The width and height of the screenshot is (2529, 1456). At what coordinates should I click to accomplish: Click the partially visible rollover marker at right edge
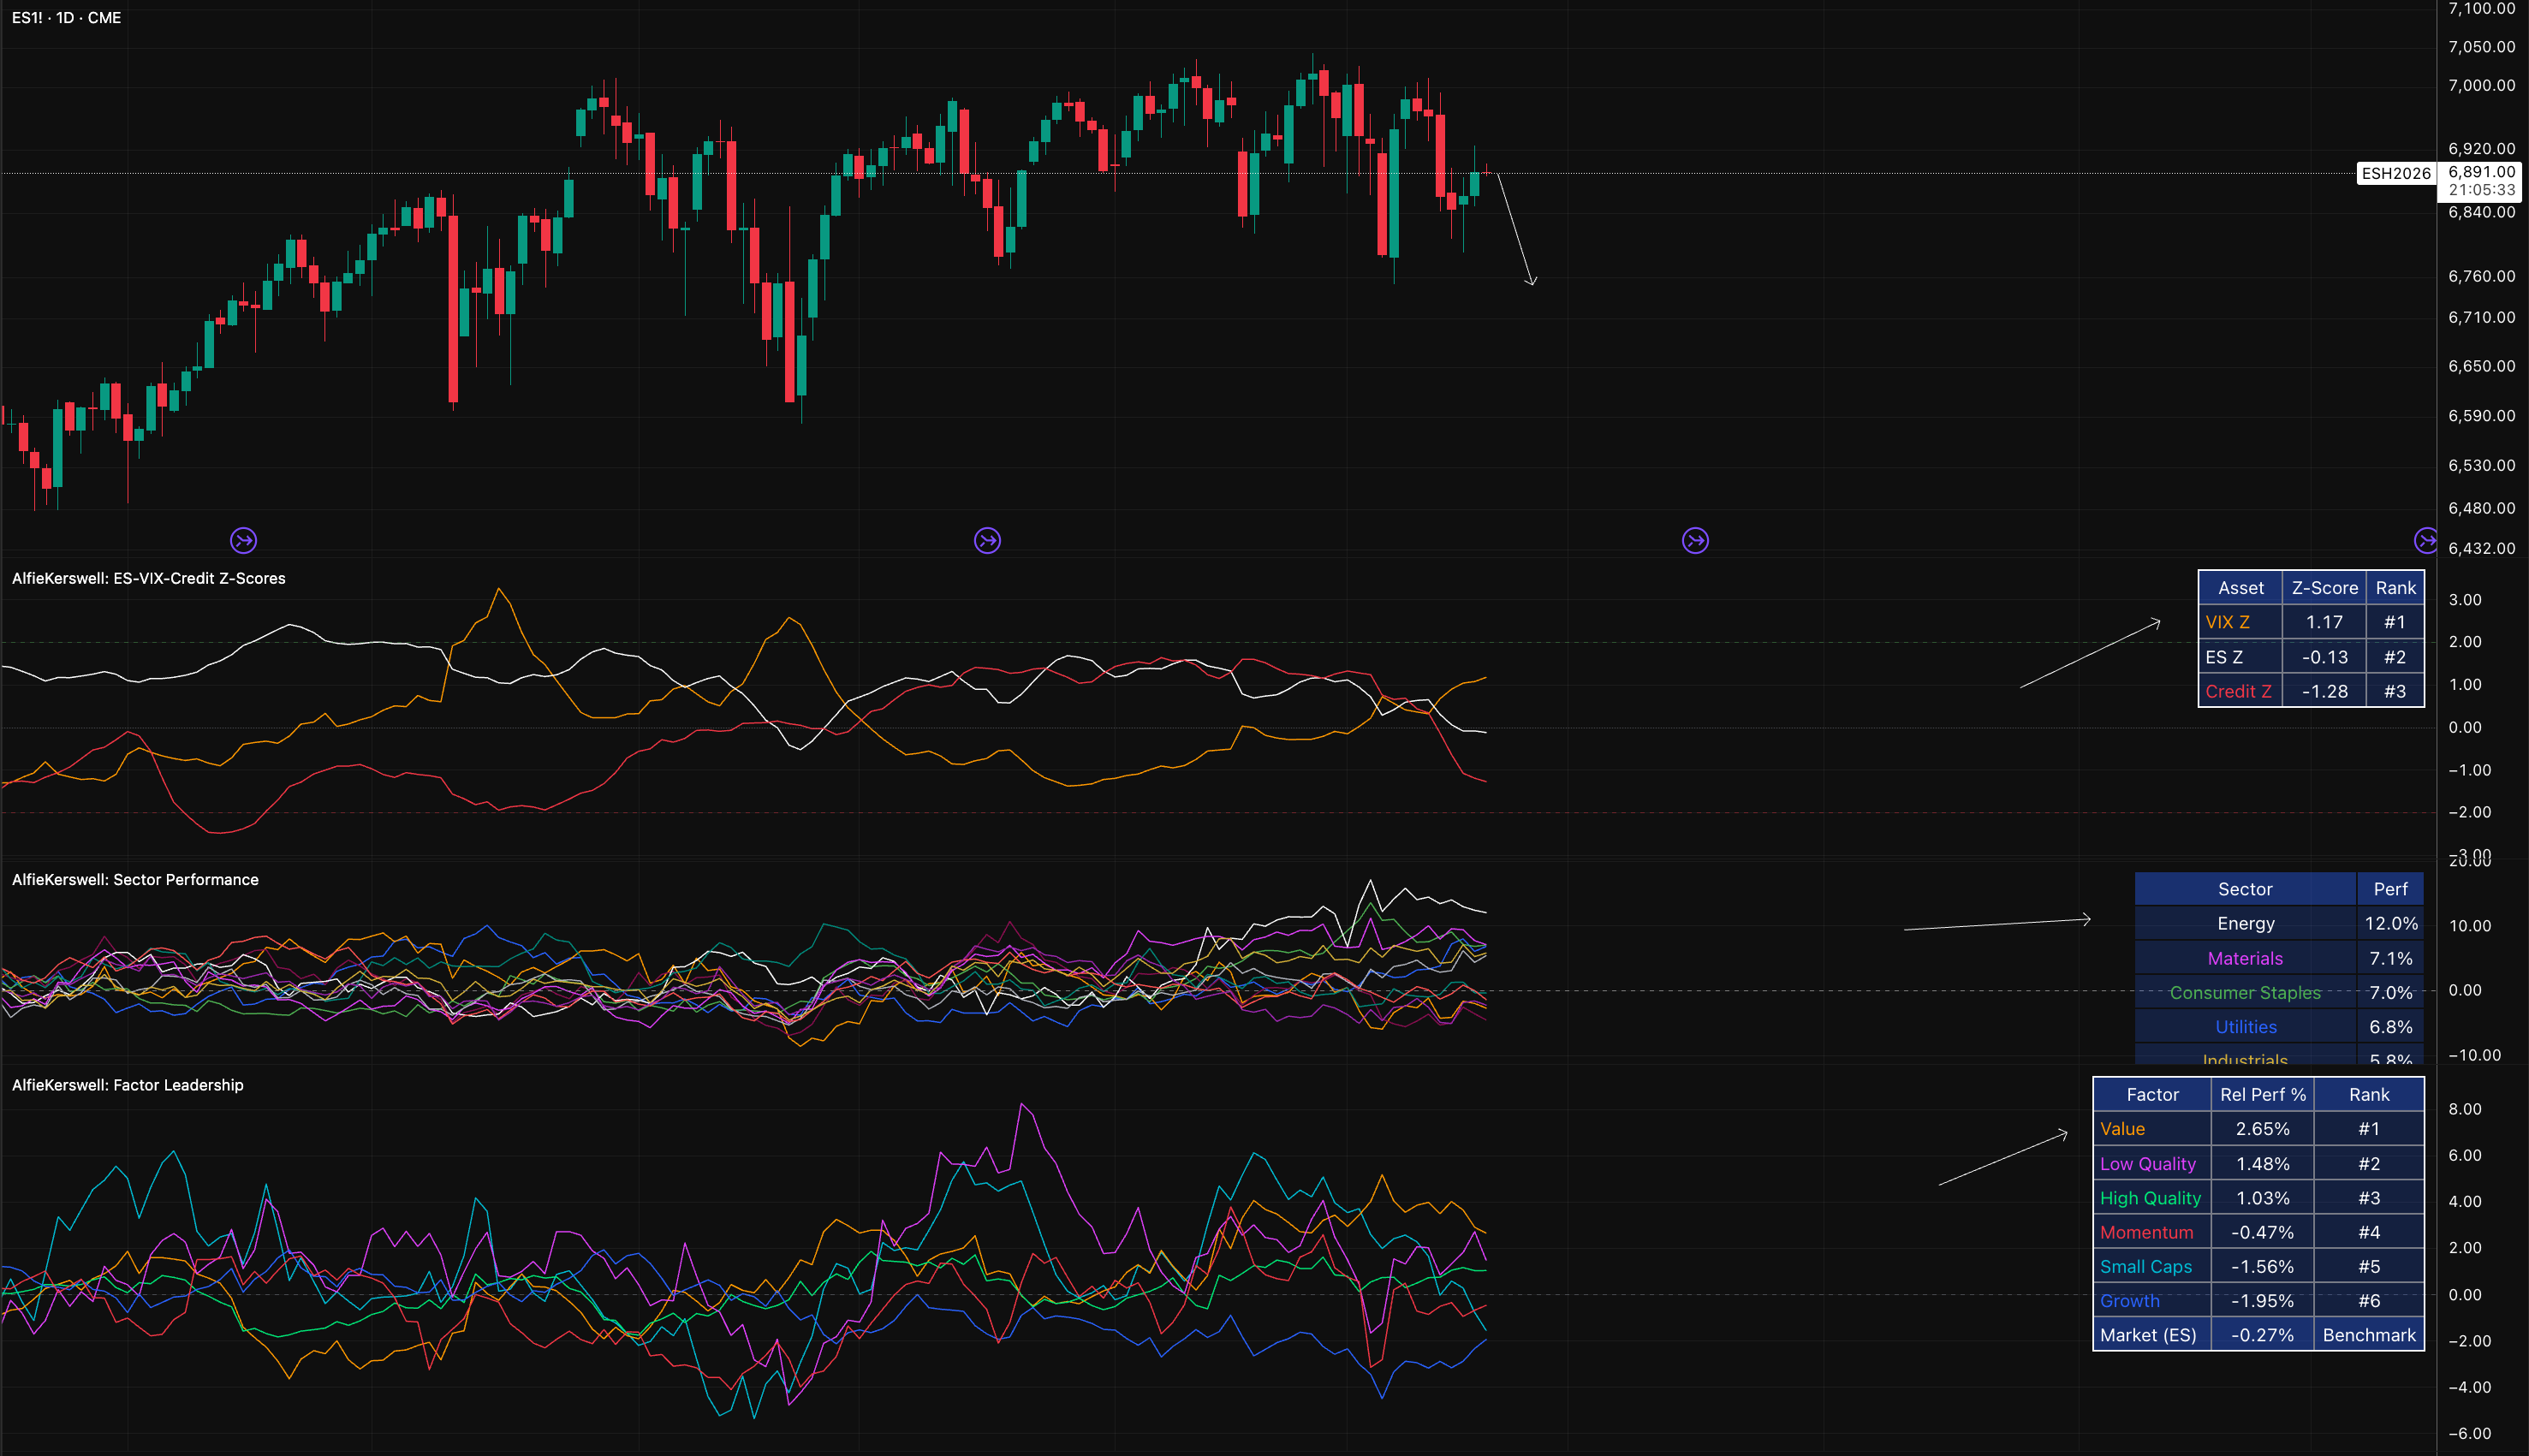click(x=2425, y=541)
